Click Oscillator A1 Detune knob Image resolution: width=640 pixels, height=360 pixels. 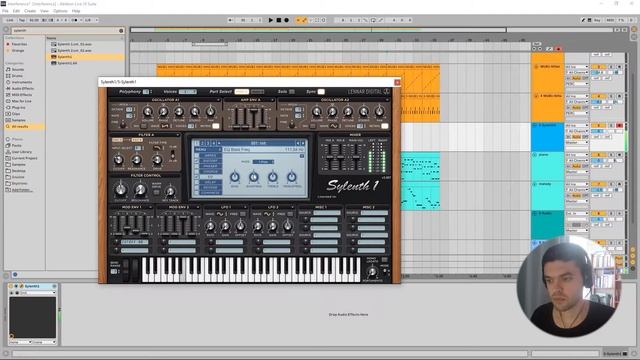pyautogui.click(x=179, y=111)
